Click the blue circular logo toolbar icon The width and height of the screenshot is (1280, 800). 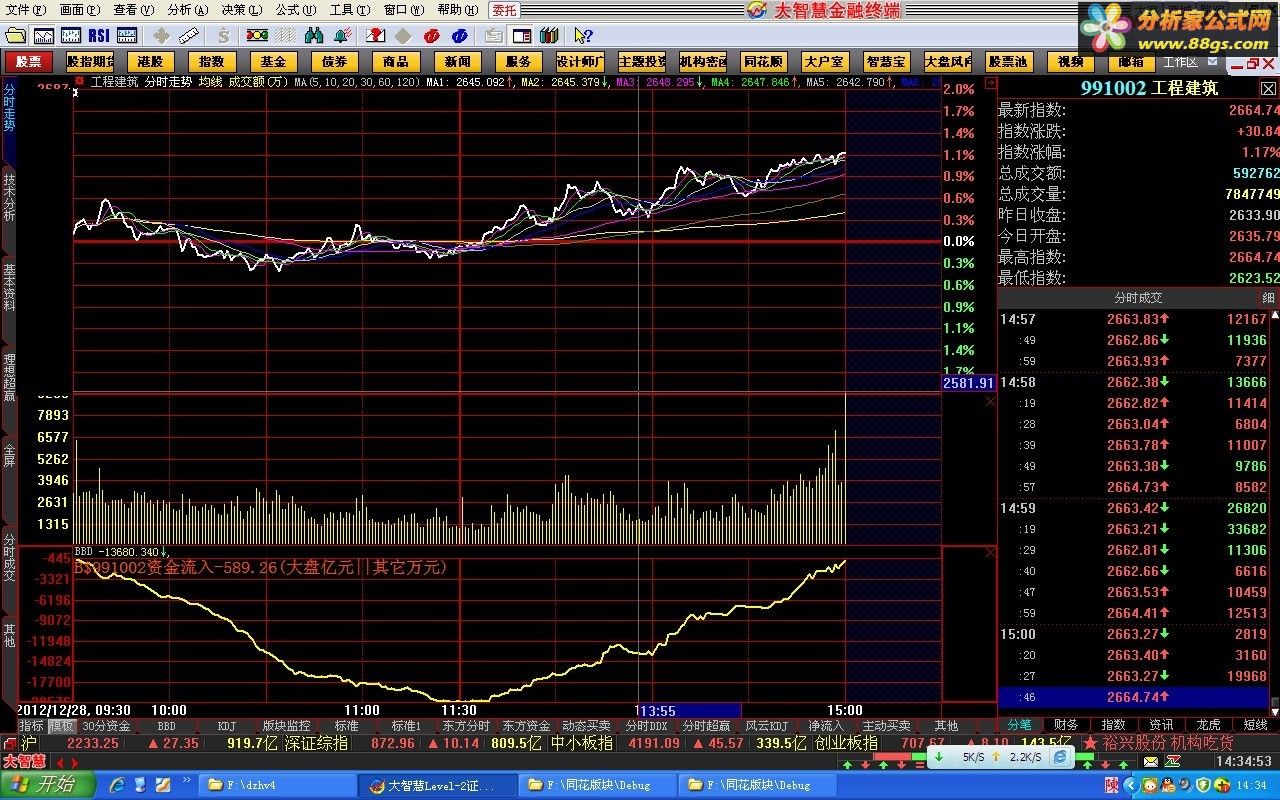(x=459, y=36)
